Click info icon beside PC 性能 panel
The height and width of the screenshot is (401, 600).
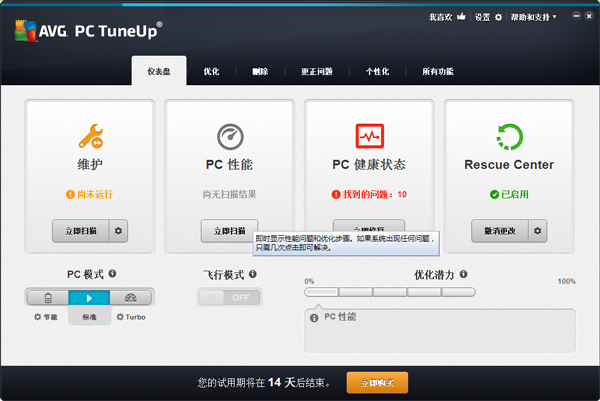tap(314, 318)
